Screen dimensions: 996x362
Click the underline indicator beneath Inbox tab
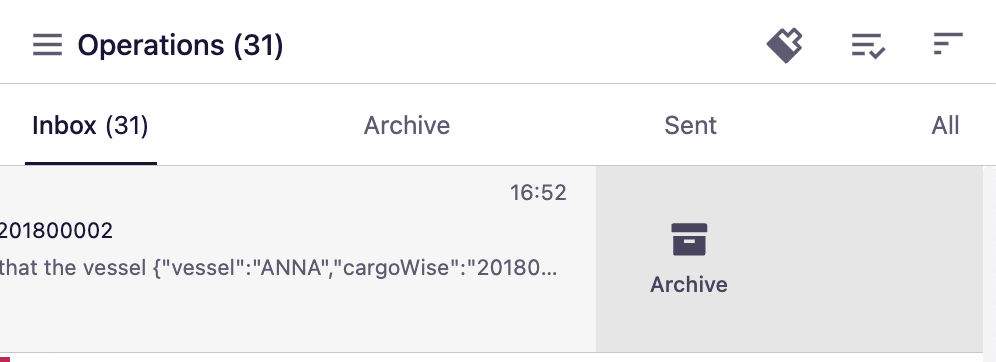(x=91, y=163)
